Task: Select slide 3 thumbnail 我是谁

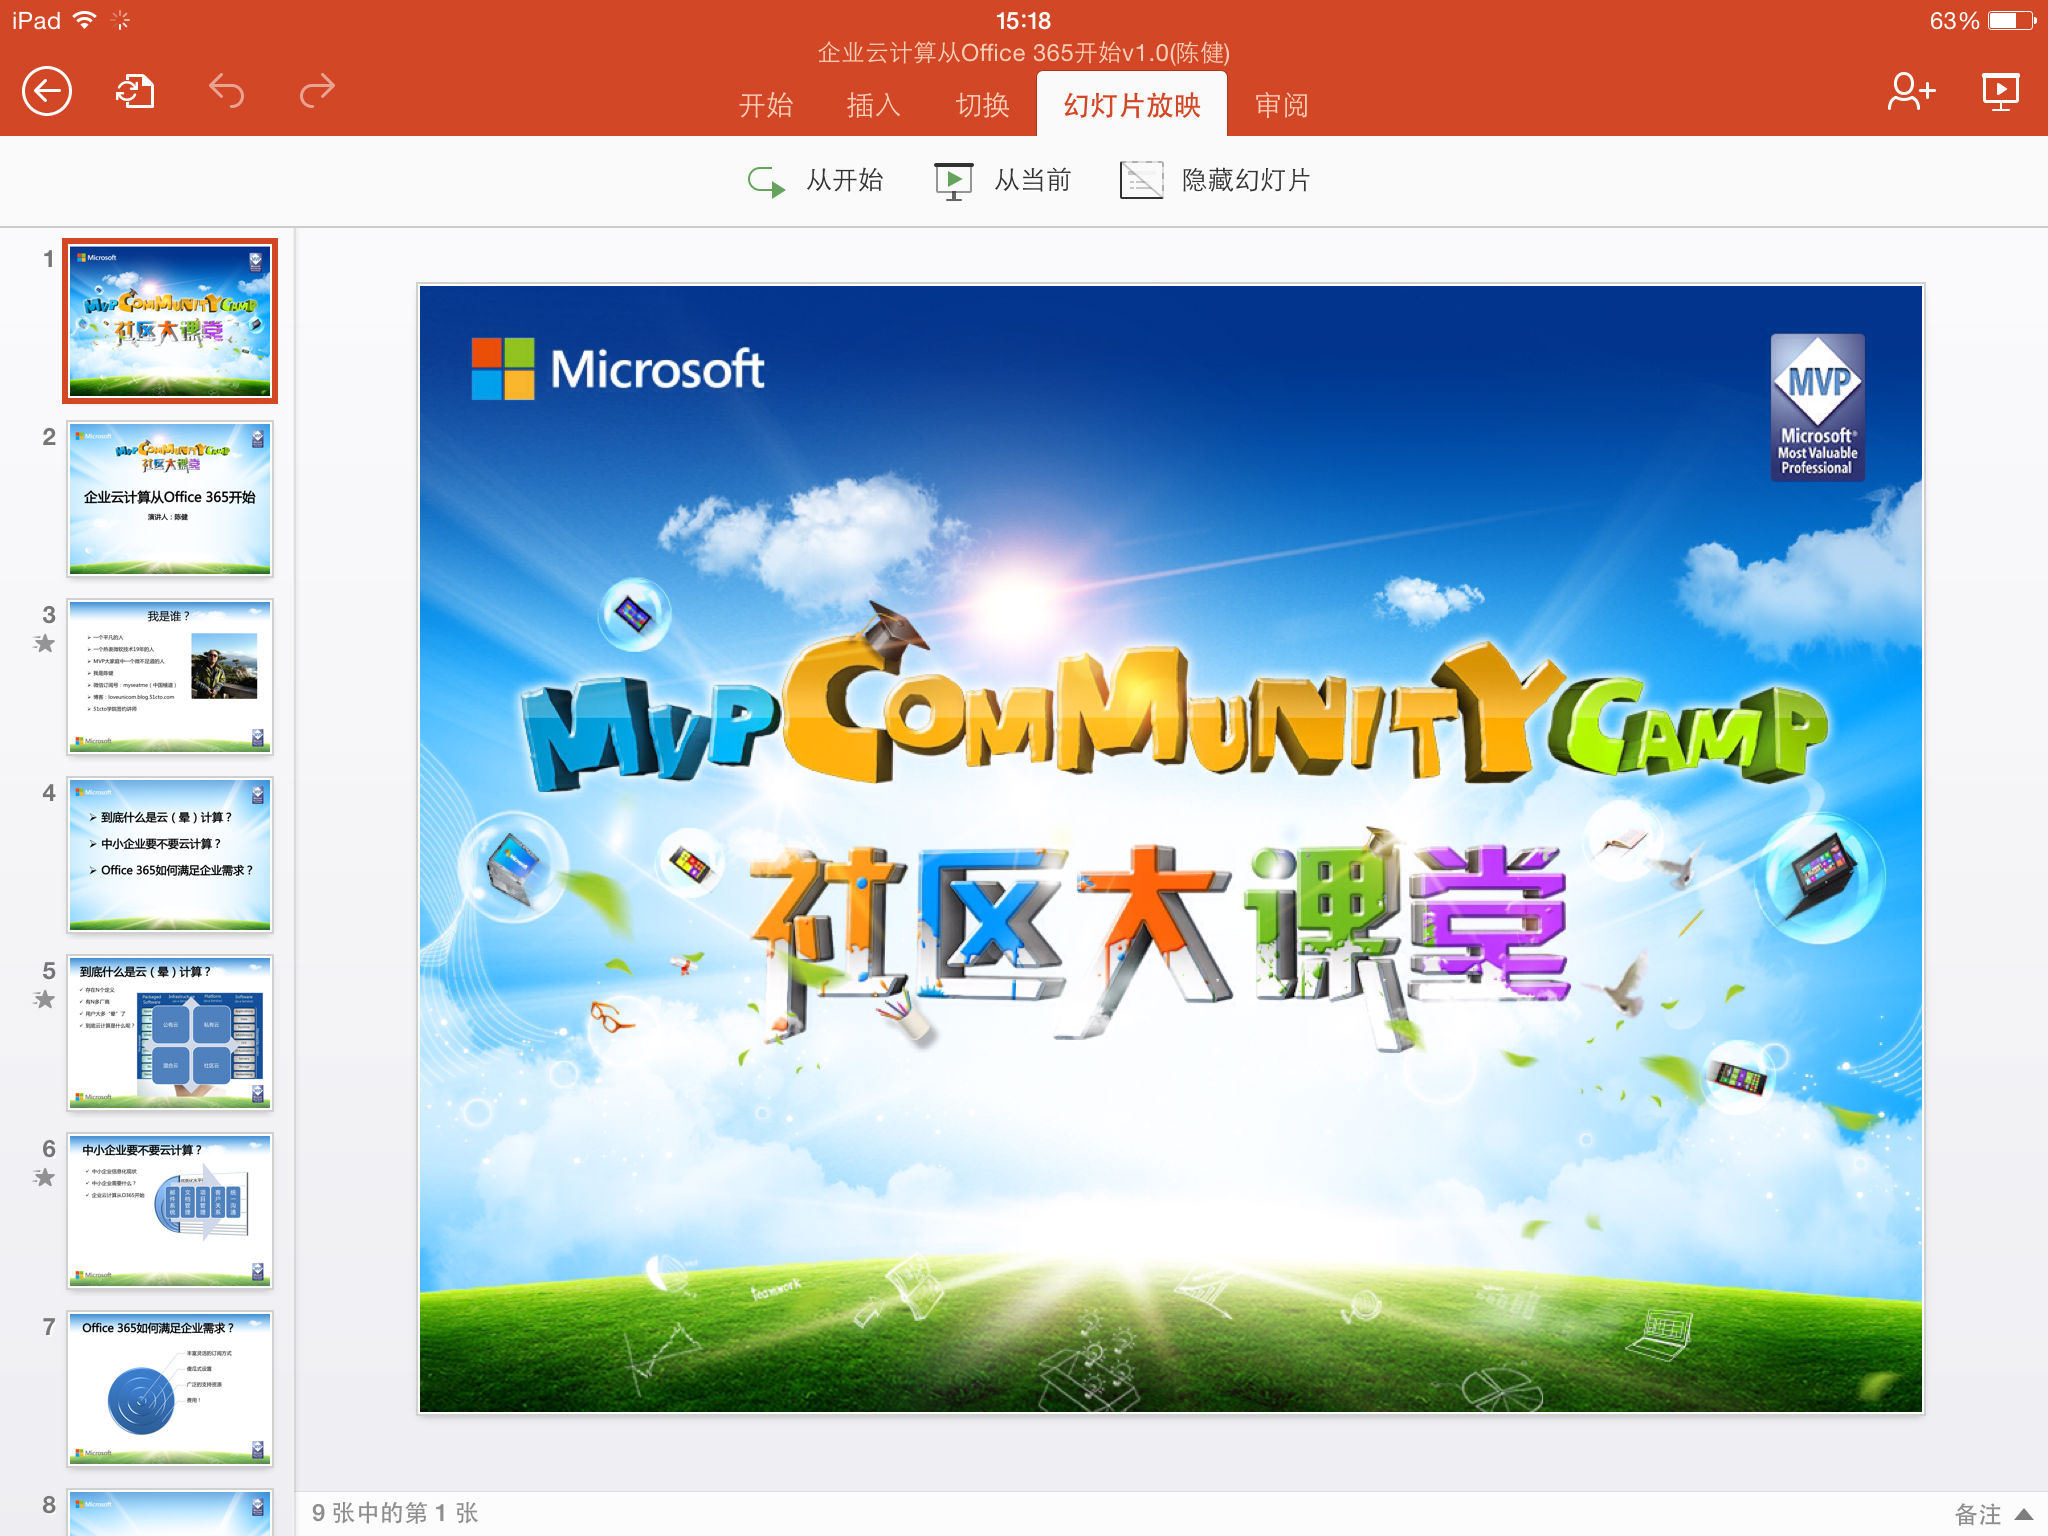Action: click(170, 677)
